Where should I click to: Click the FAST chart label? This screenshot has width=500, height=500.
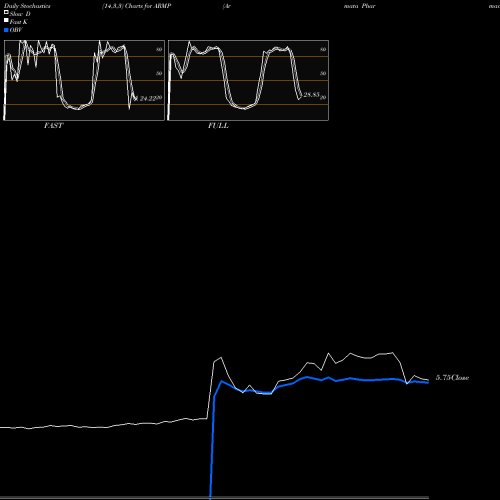pyautogui.click(x=53, y=125)
